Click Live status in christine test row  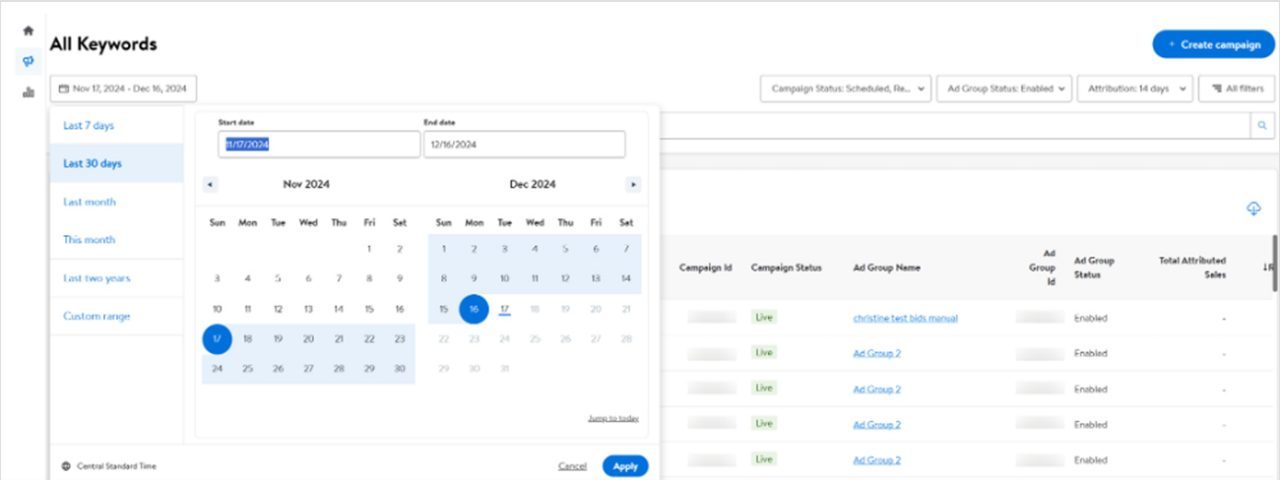[764, 317]
